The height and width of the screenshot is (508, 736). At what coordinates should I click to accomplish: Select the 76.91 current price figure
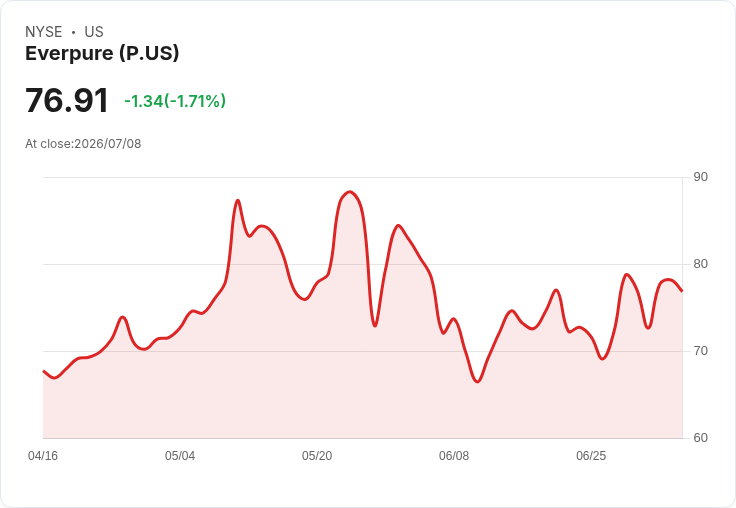coord(67,100)
